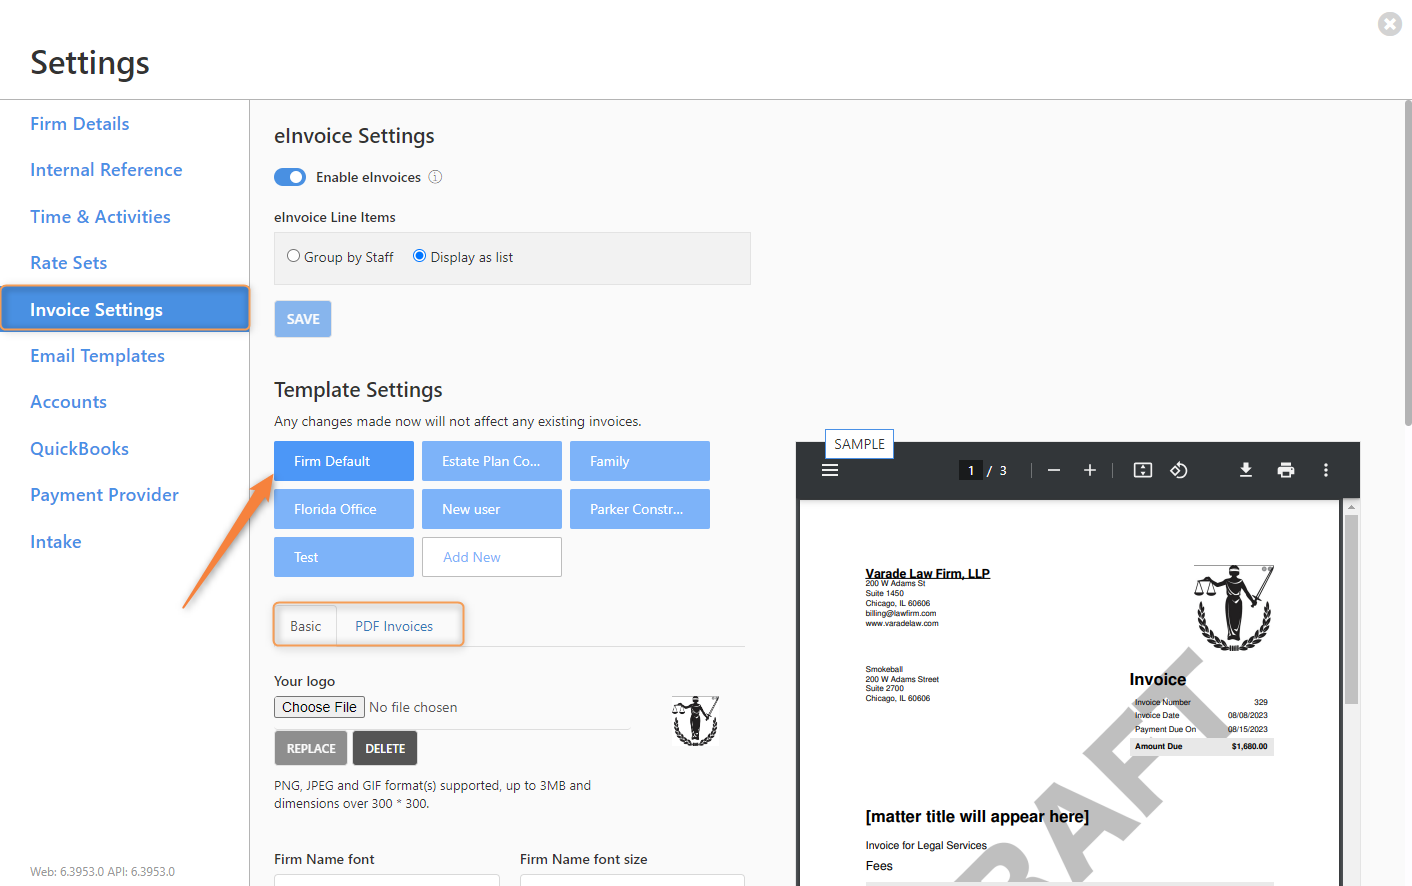
Task: Zoom in the PDF sample preview
Action: [x=1090, y=470]
